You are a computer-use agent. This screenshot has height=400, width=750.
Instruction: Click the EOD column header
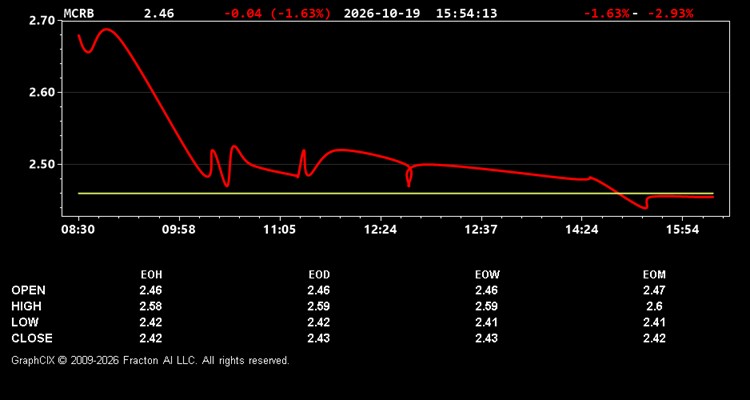319,275
